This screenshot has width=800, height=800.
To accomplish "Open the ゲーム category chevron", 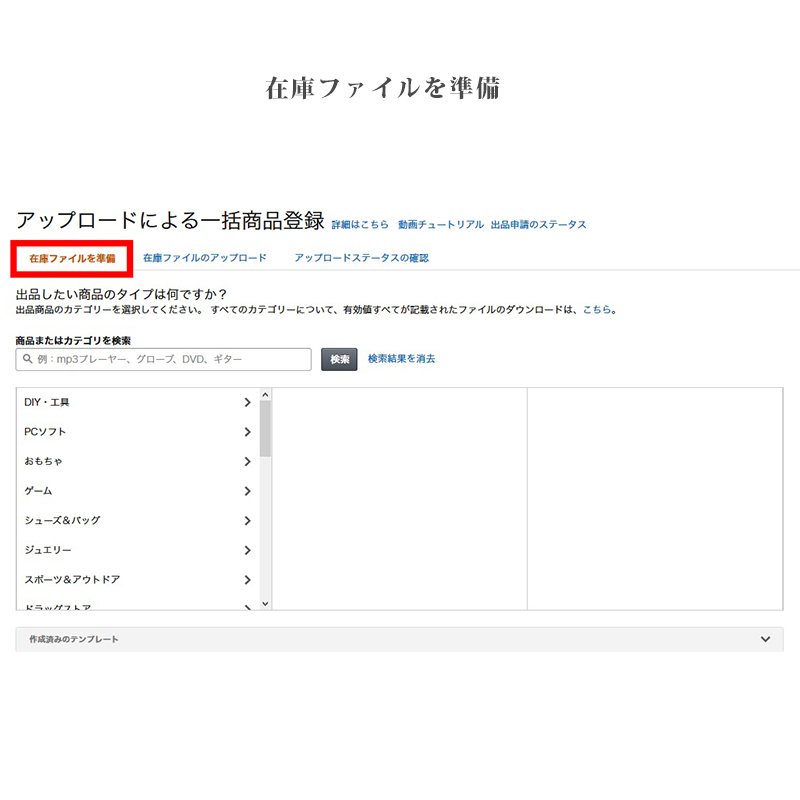I will [247, 491].
